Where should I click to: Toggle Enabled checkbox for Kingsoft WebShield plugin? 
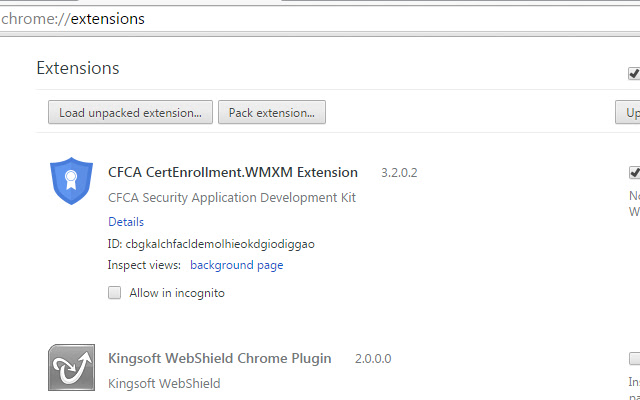tap(634, 358)
